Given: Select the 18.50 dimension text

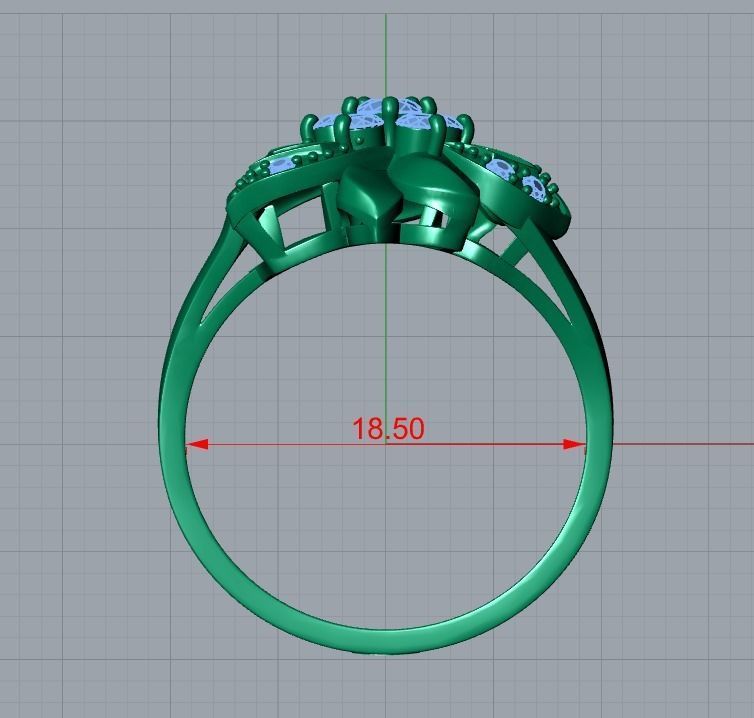Looking at the screenshot, I should pos(389,428).
